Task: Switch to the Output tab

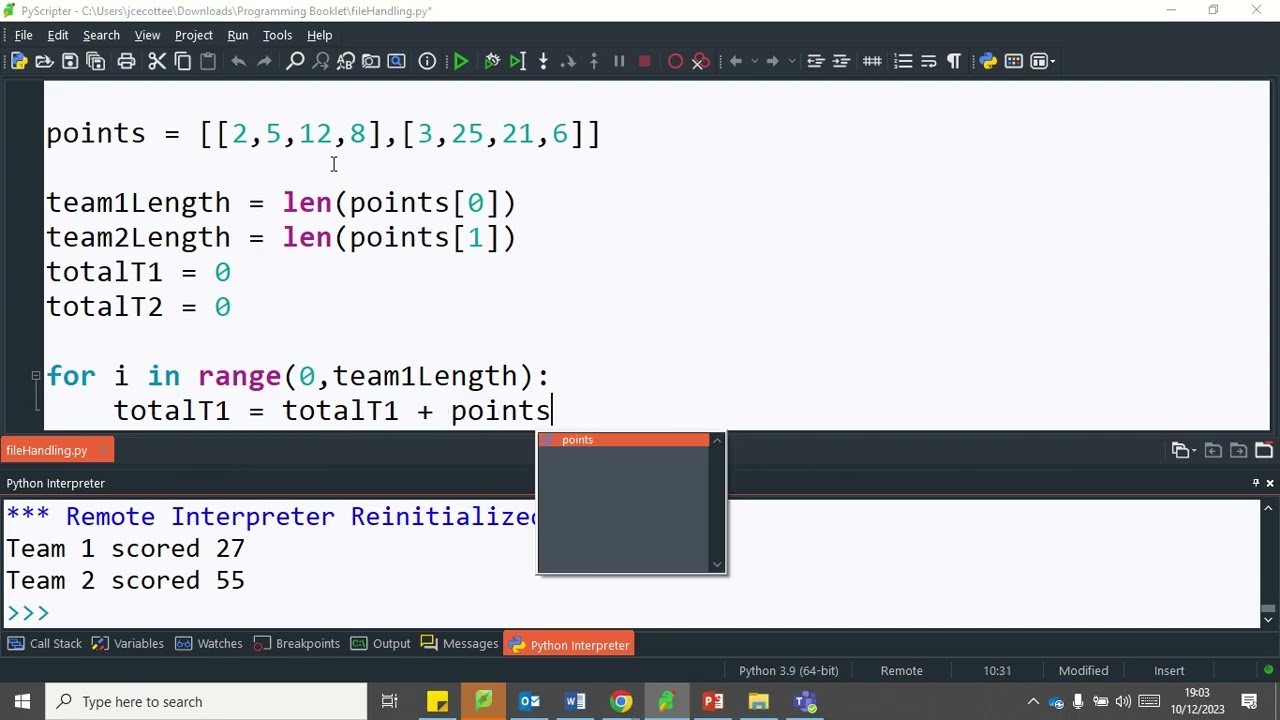Action: coord(381,644)
